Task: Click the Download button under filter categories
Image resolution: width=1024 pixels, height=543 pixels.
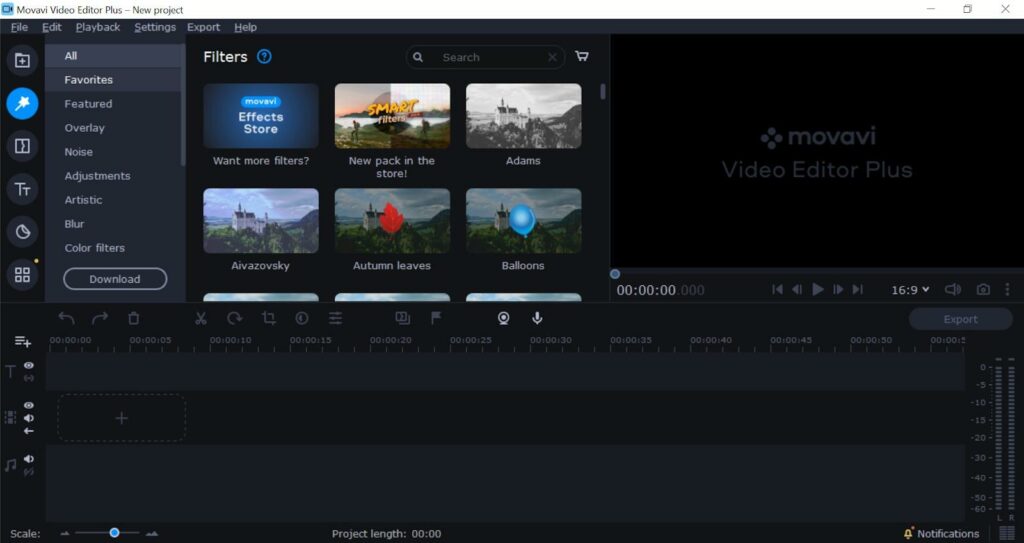Action: [115, 279]
